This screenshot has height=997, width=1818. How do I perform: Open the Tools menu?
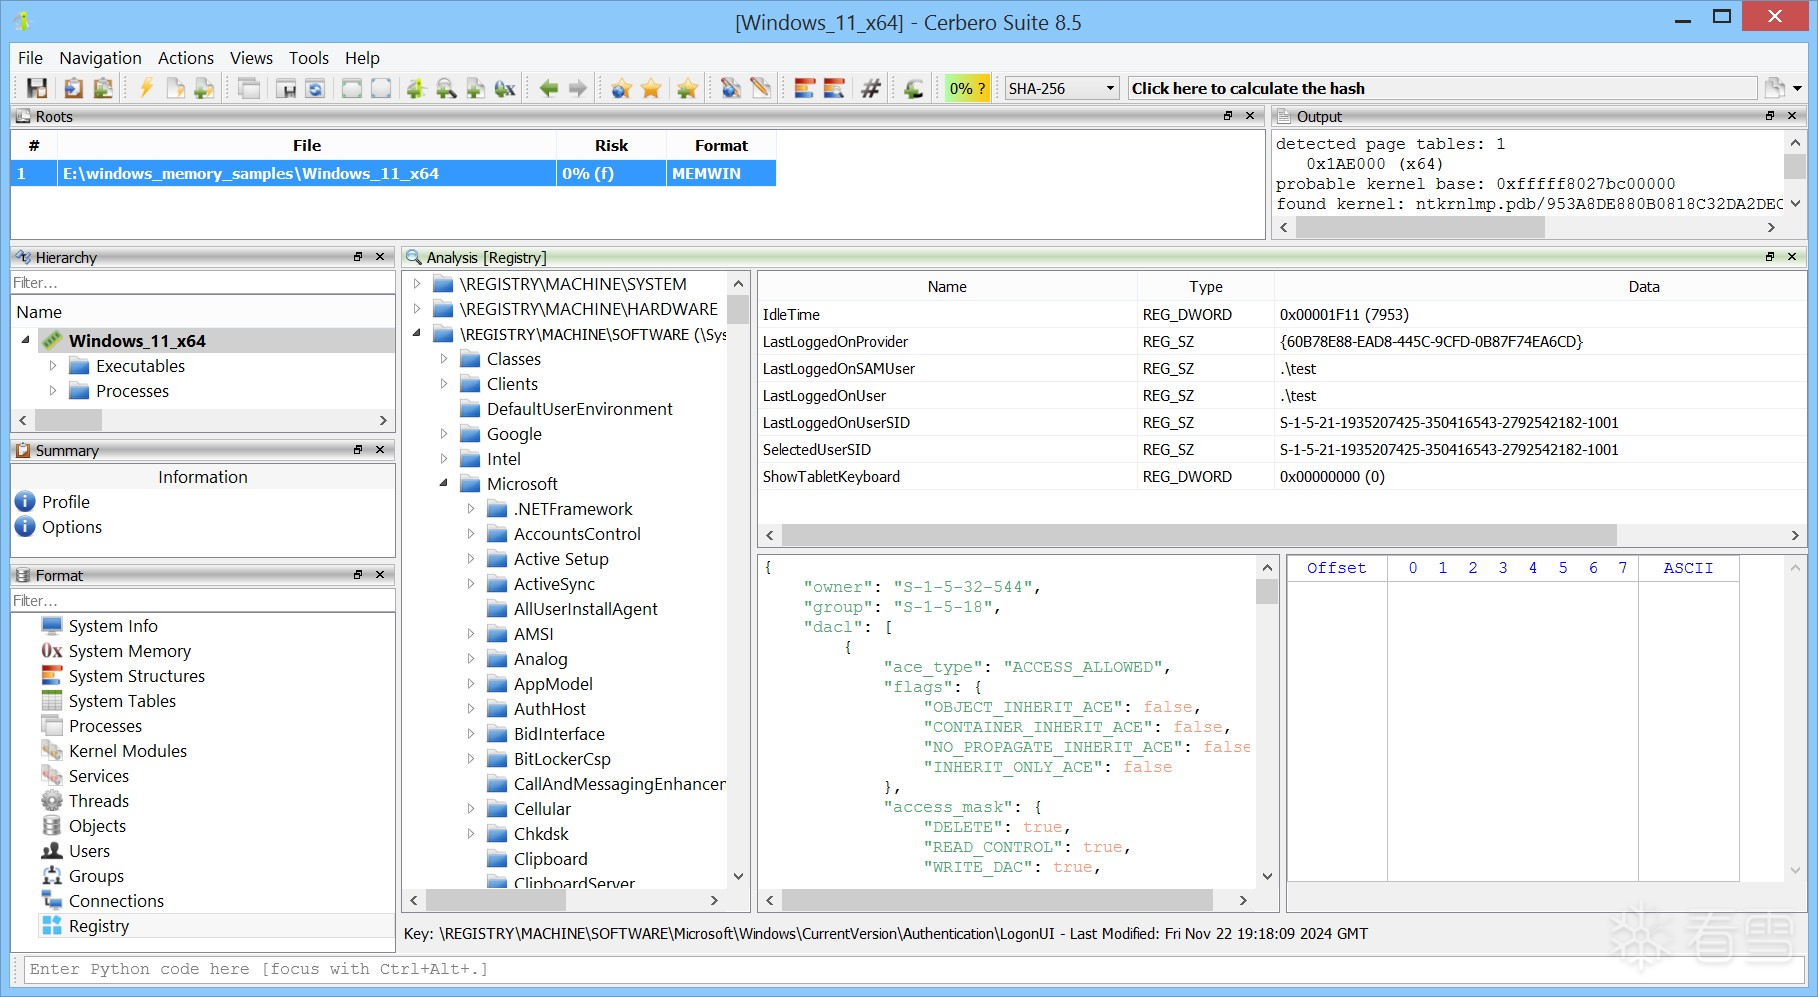coord(308,58)
